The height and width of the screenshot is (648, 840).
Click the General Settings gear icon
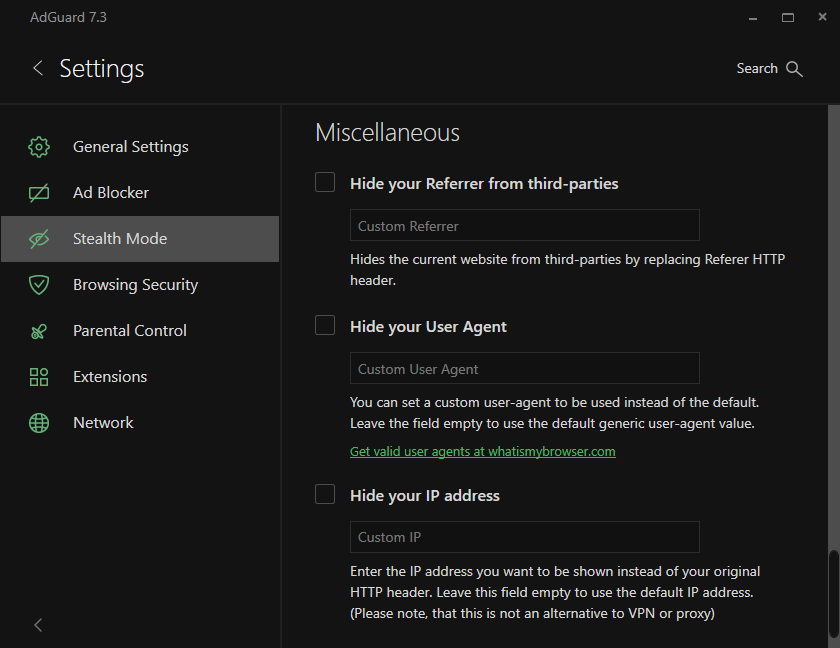pos(39,147)
